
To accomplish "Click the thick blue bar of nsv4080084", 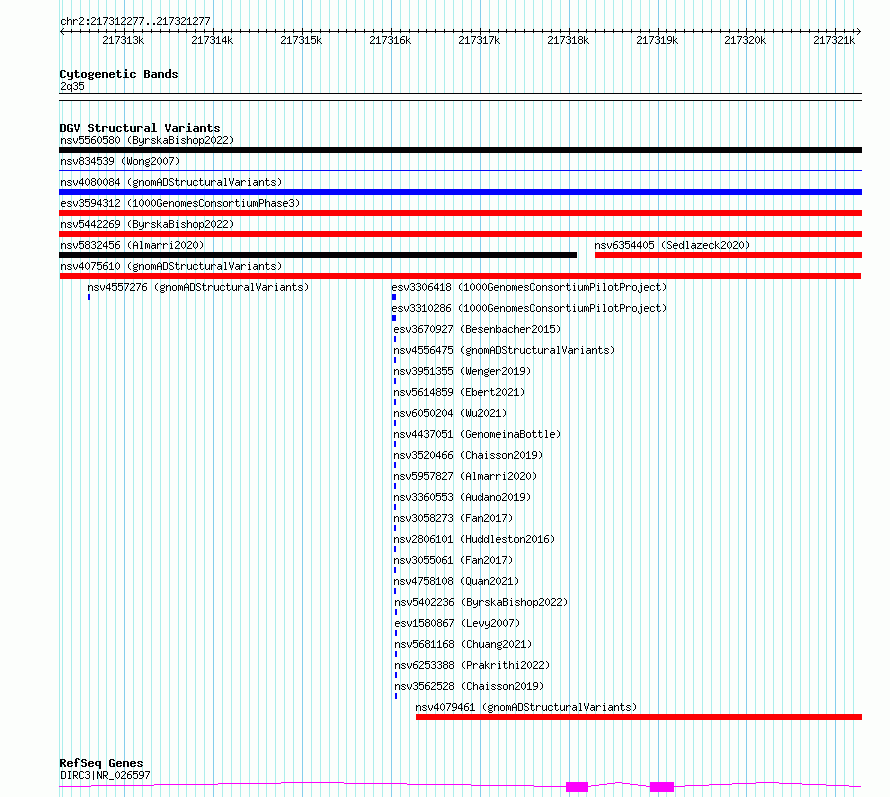I will point(460,192).
